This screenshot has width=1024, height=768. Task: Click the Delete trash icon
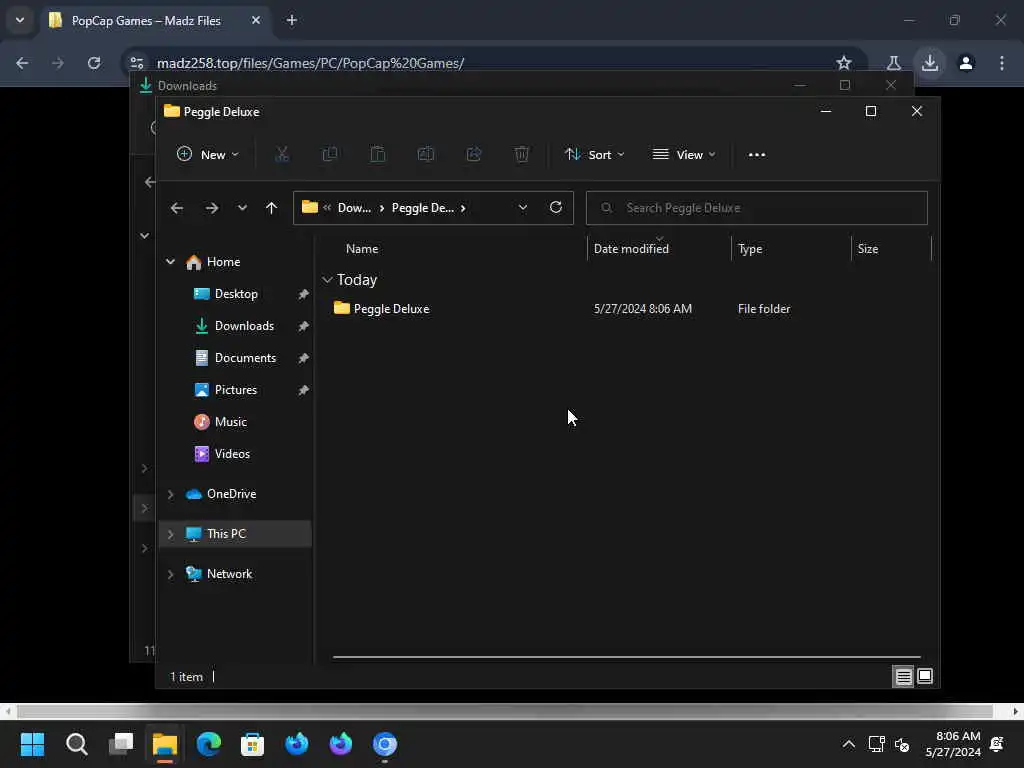(522, 155)
